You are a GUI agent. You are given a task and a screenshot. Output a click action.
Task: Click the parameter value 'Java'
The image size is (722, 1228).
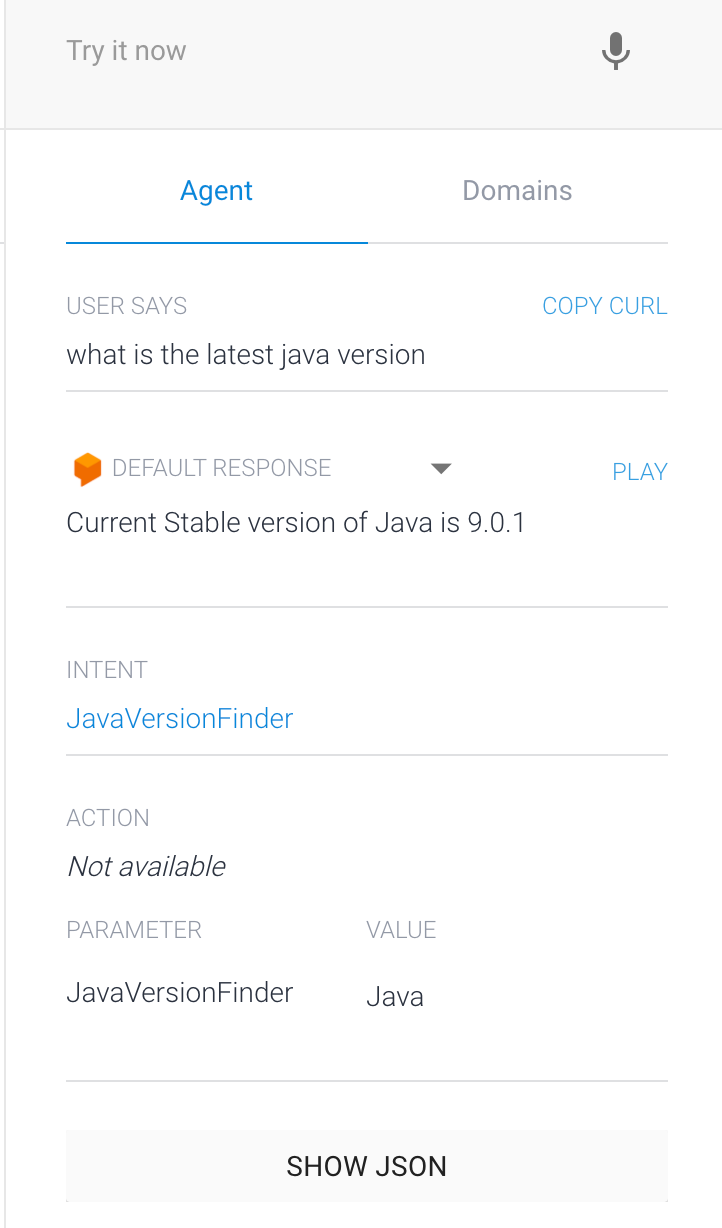tap(394, 996)
